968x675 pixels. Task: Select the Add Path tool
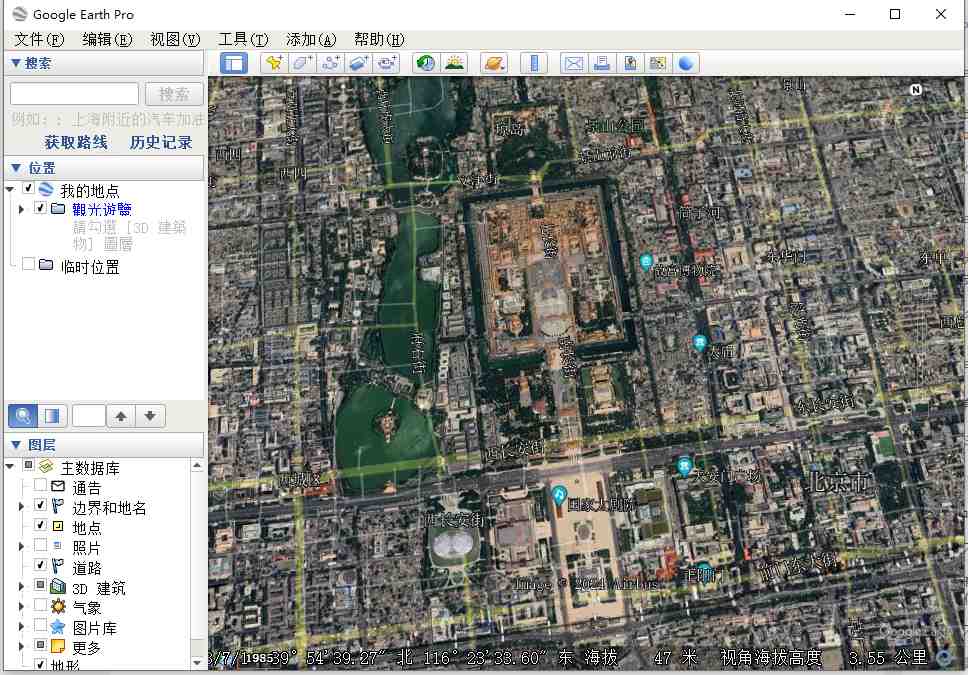[x=329, y=62]
